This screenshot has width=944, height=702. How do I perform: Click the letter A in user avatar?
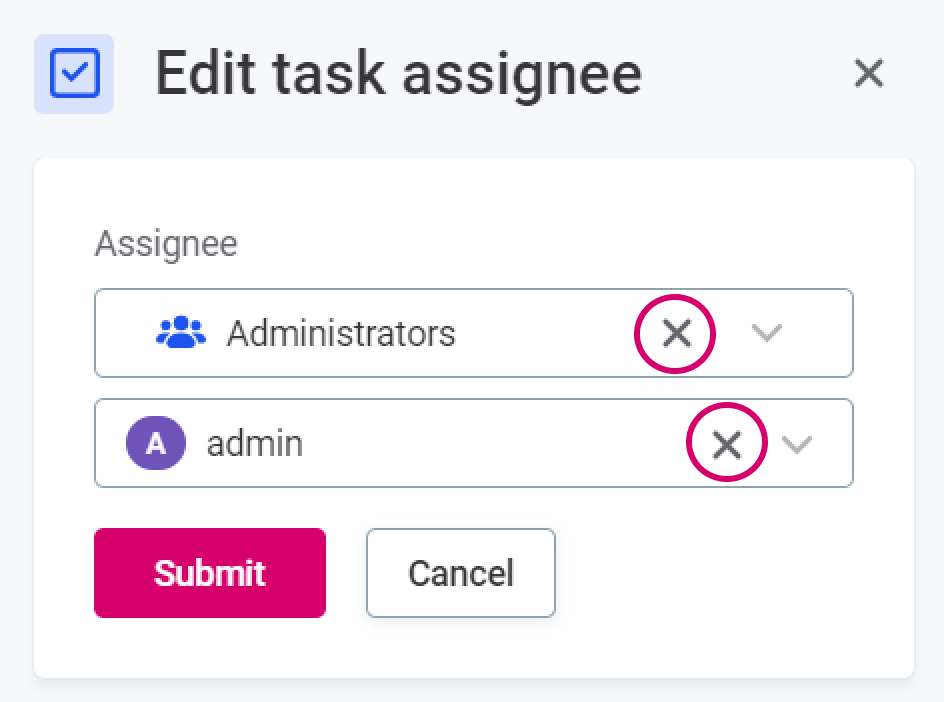155,444
